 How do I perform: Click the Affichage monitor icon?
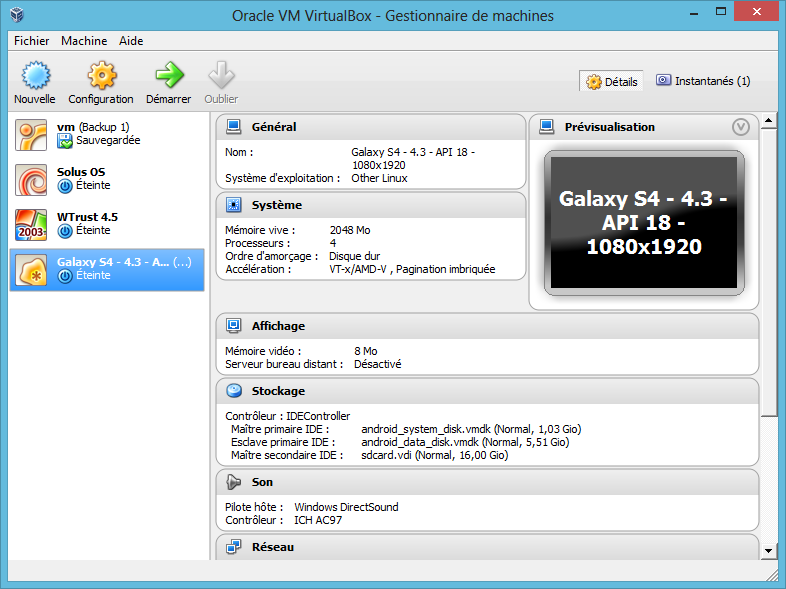[233, 325]
